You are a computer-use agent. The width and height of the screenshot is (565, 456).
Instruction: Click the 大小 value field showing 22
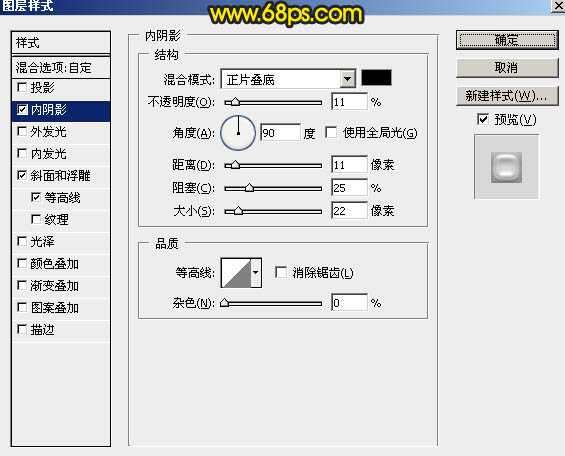click(349, 211)
